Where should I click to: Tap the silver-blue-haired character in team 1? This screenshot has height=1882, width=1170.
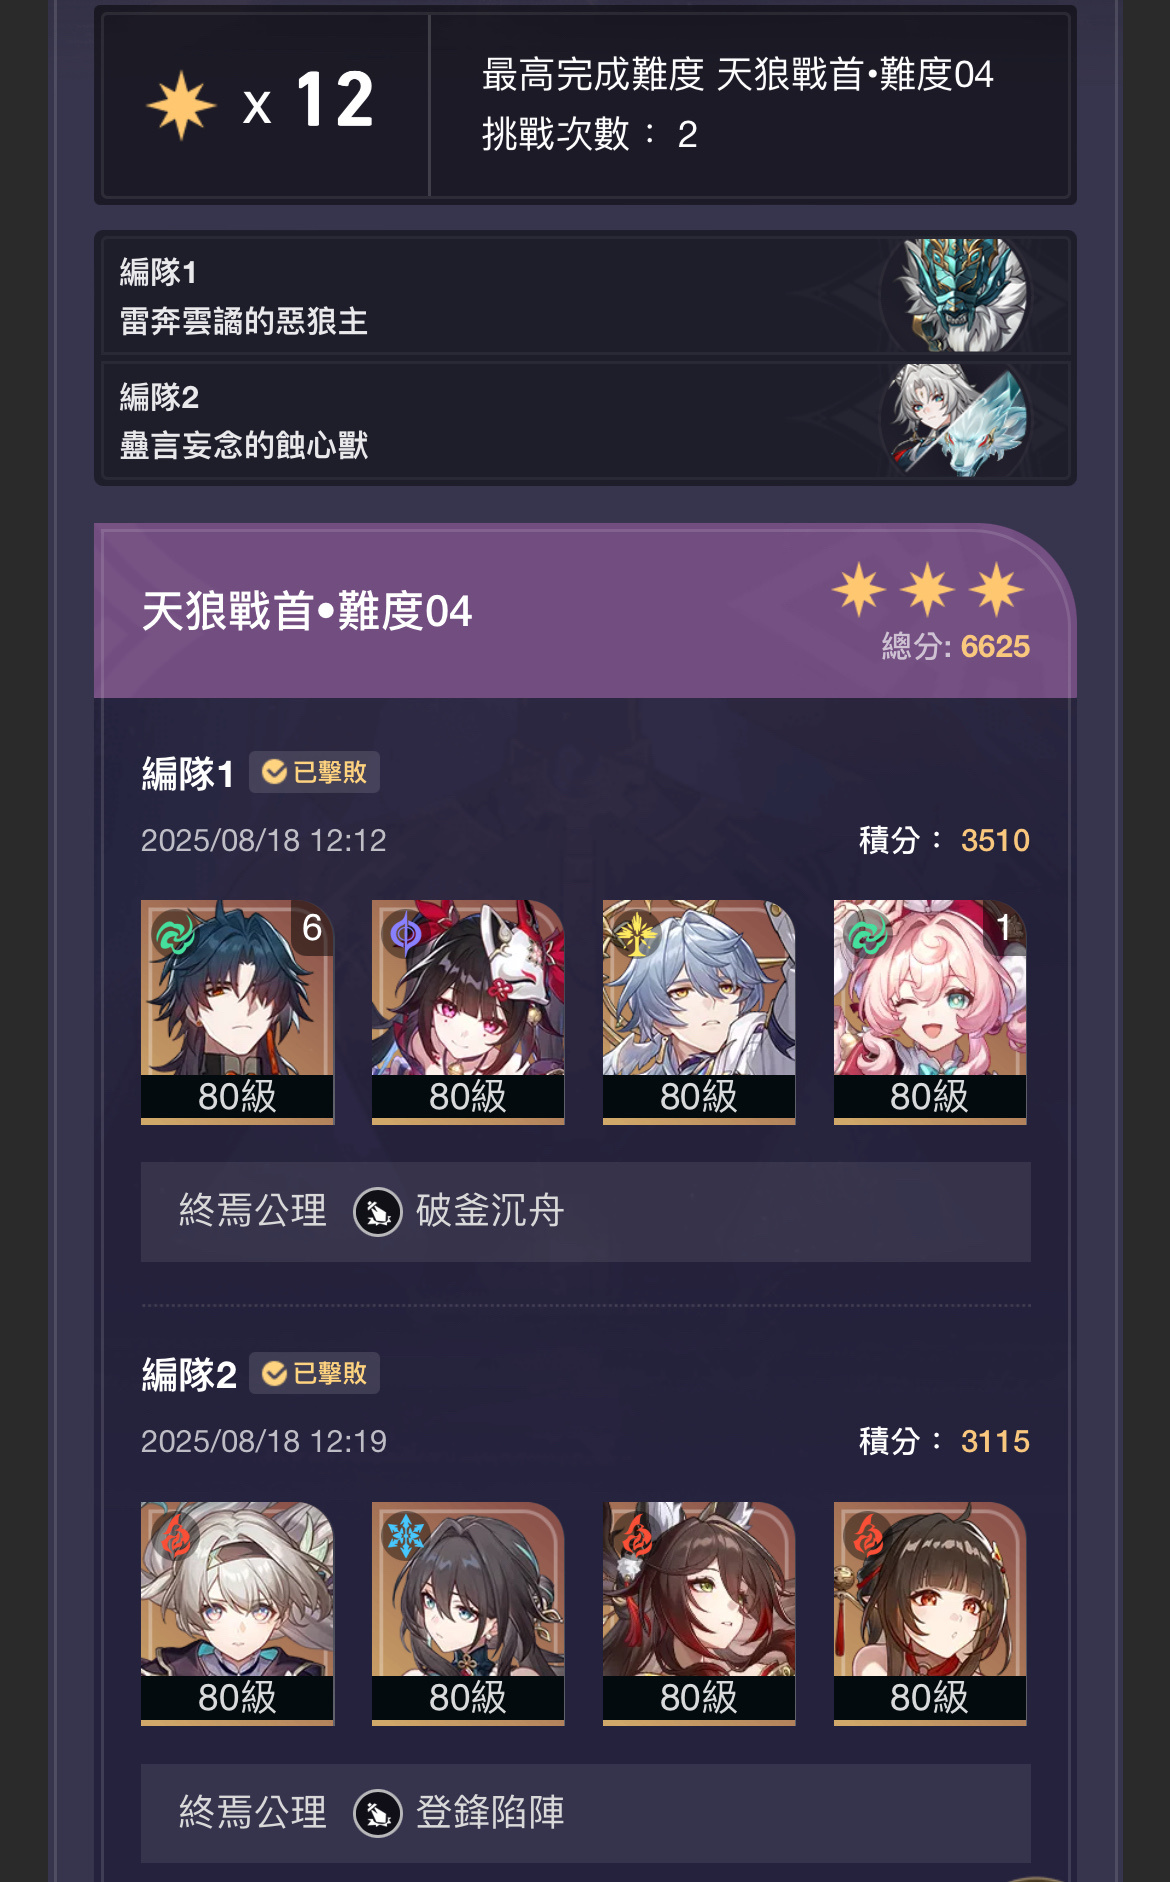click(699, 1011)
